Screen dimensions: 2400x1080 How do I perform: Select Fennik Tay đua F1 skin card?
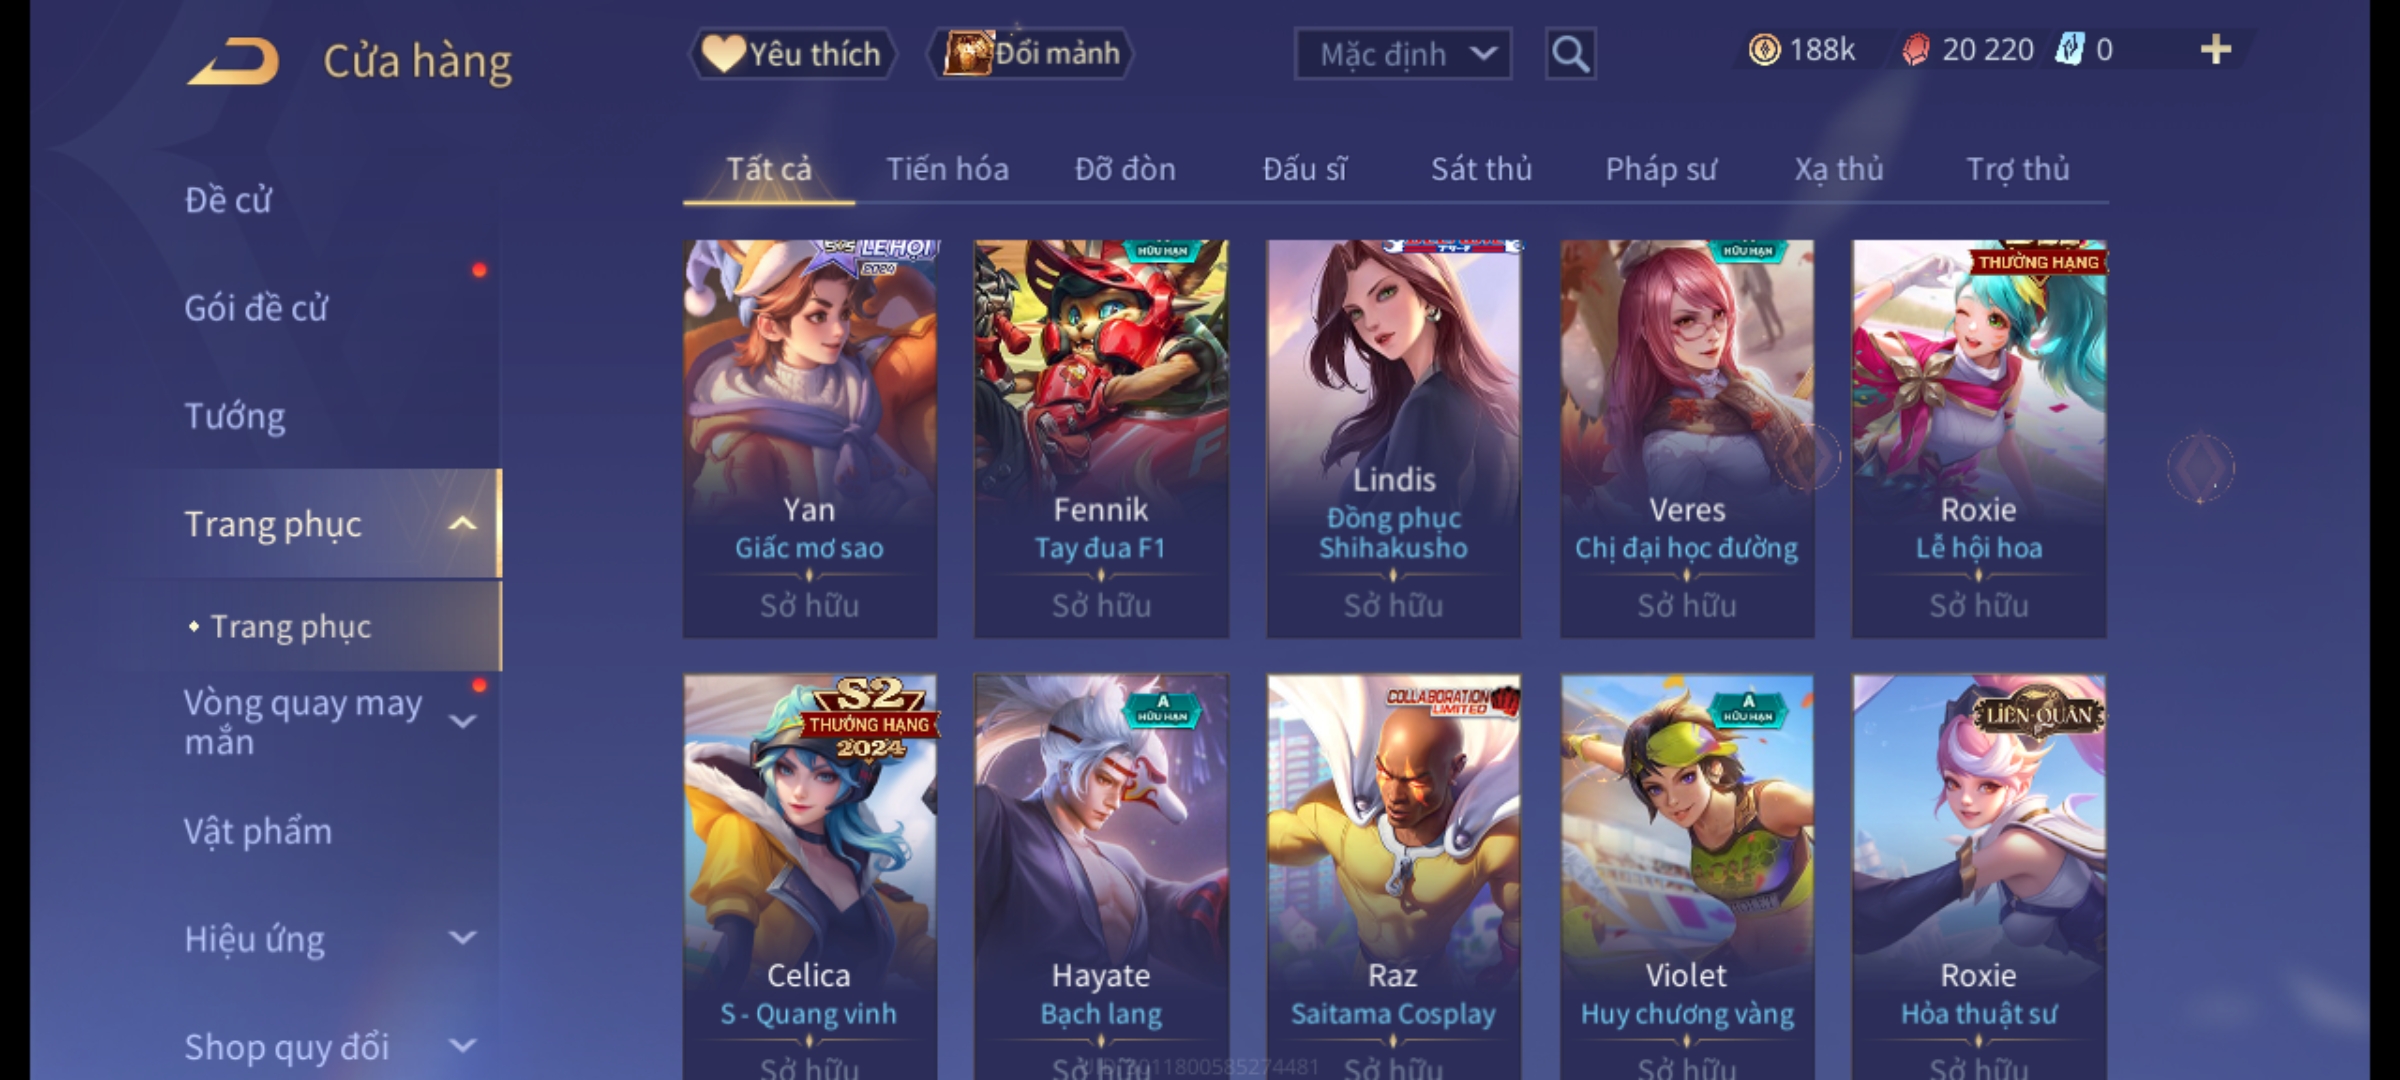(1101, 438)
